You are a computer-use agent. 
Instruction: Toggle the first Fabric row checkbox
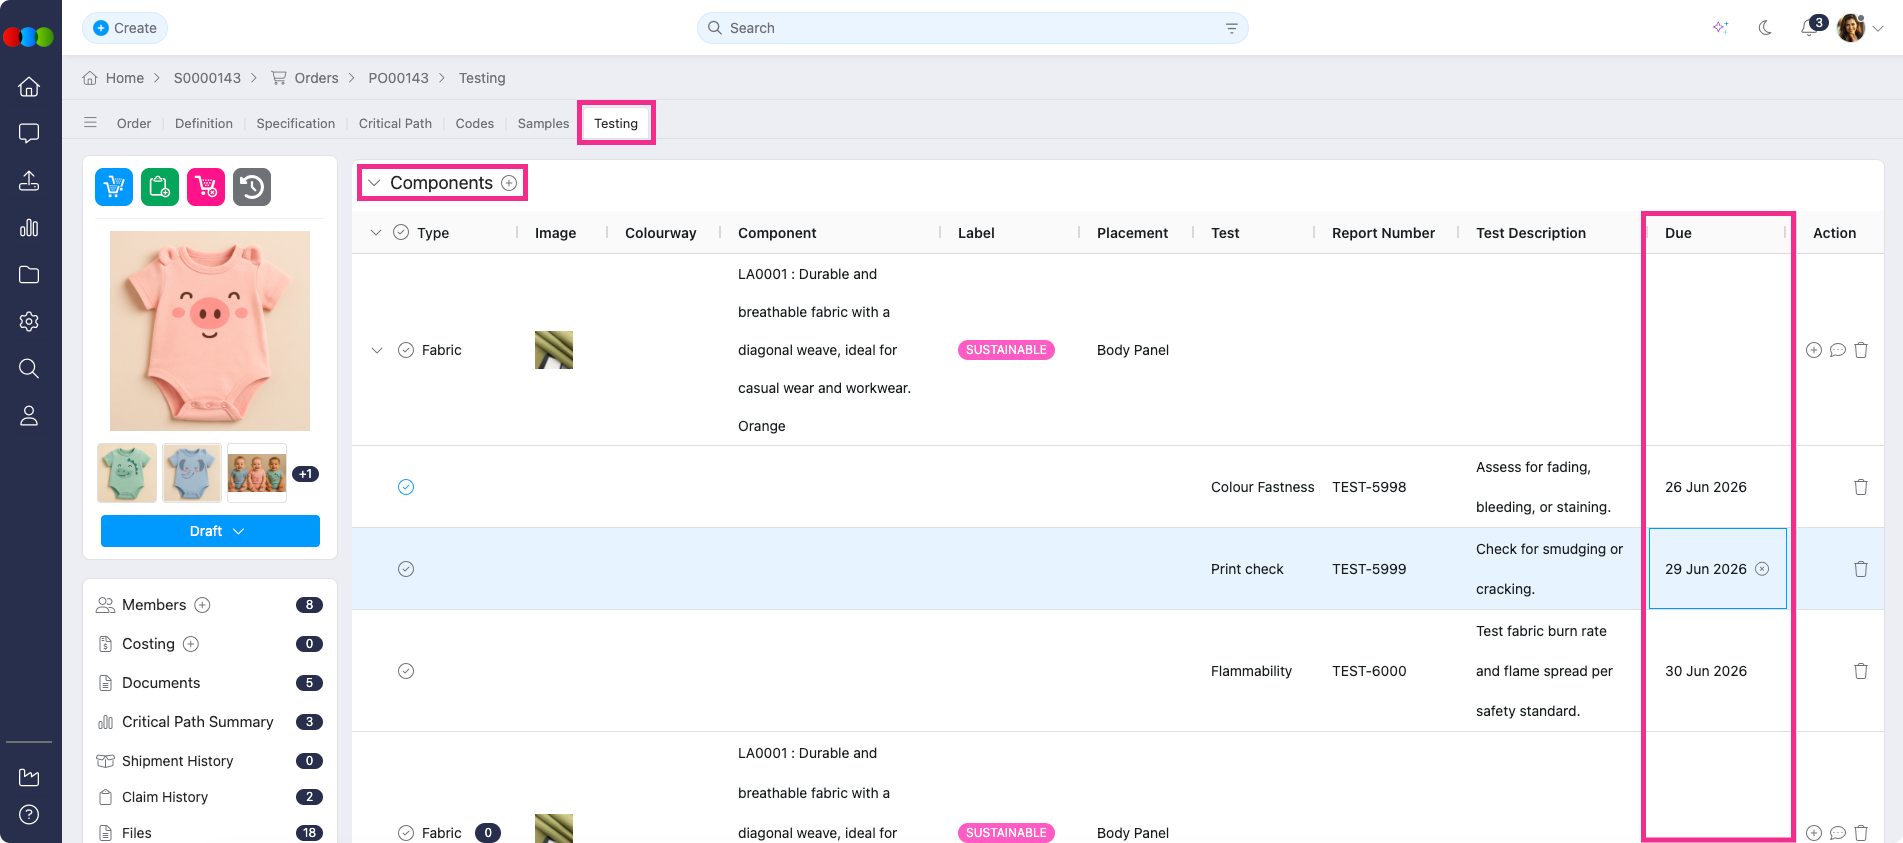[406, 350]
